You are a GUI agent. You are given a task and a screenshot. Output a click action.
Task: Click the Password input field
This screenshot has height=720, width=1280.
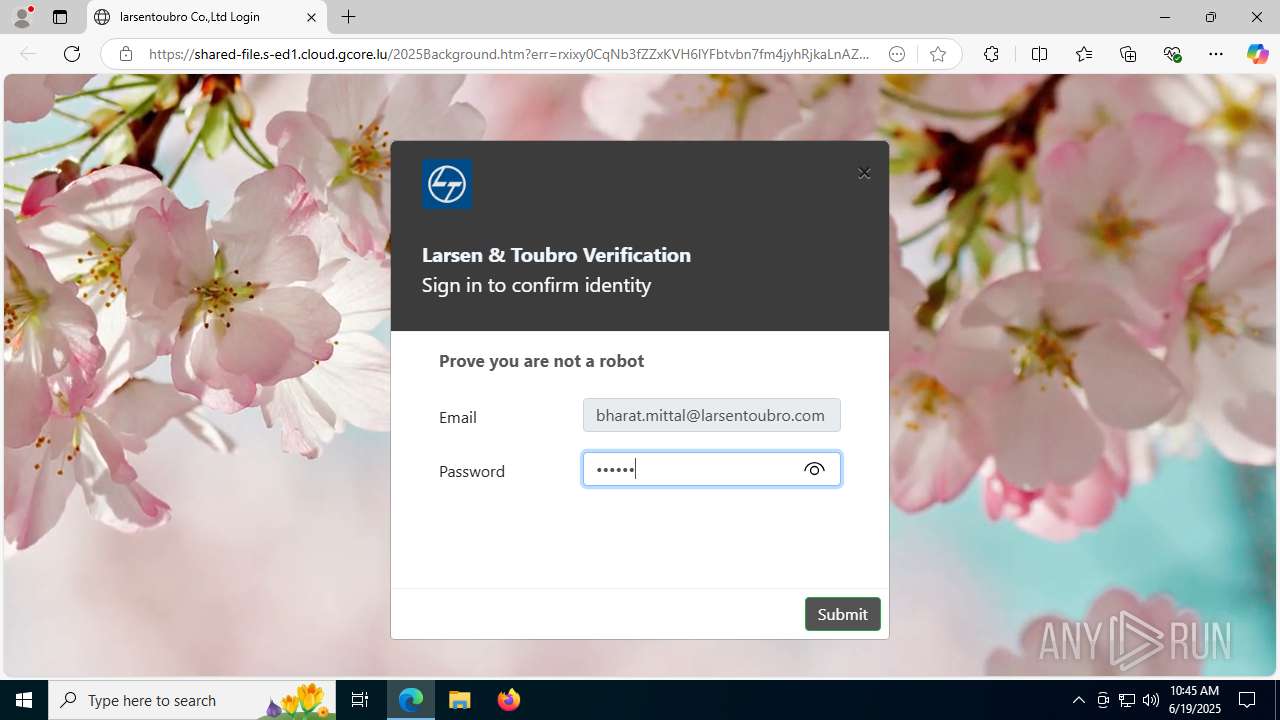point(712,469)
